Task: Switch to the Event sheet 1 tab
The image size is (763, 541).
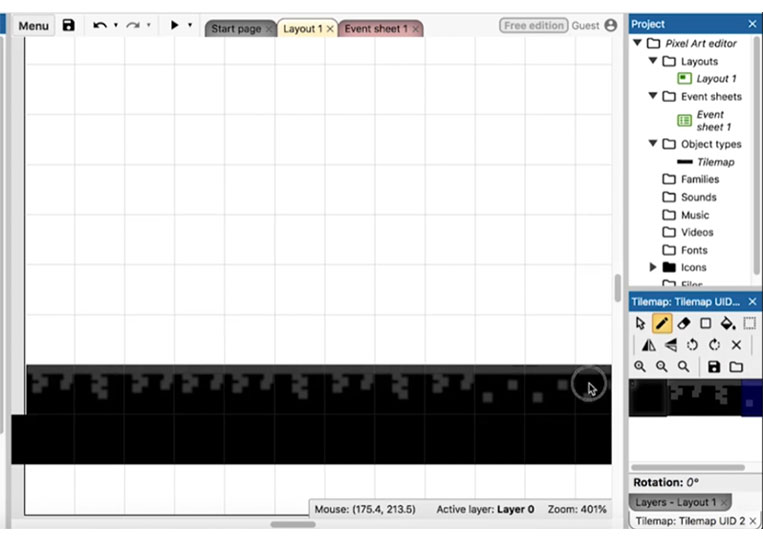Action: [x=376, y=29]
